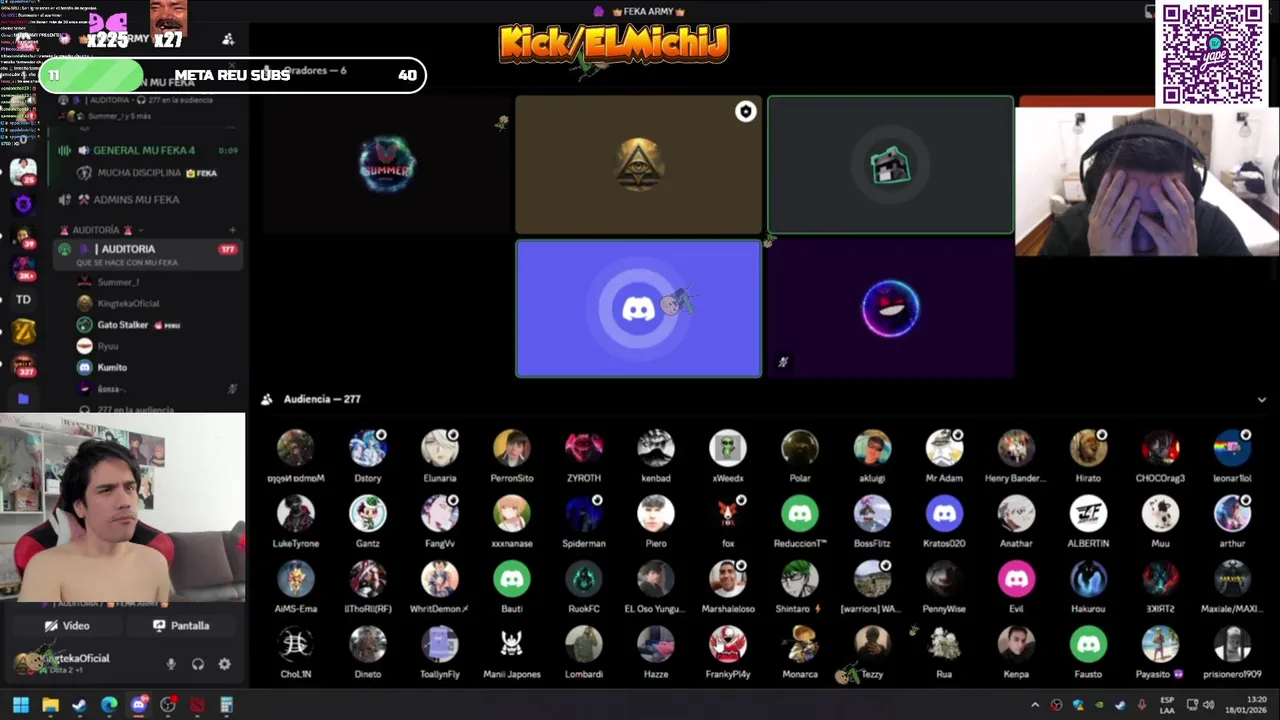Open ALBERTIN audience avatar
Image resolution: width=1280 pixels, height=720 pixels.
pyautogui.click(x=1088, y=514)
